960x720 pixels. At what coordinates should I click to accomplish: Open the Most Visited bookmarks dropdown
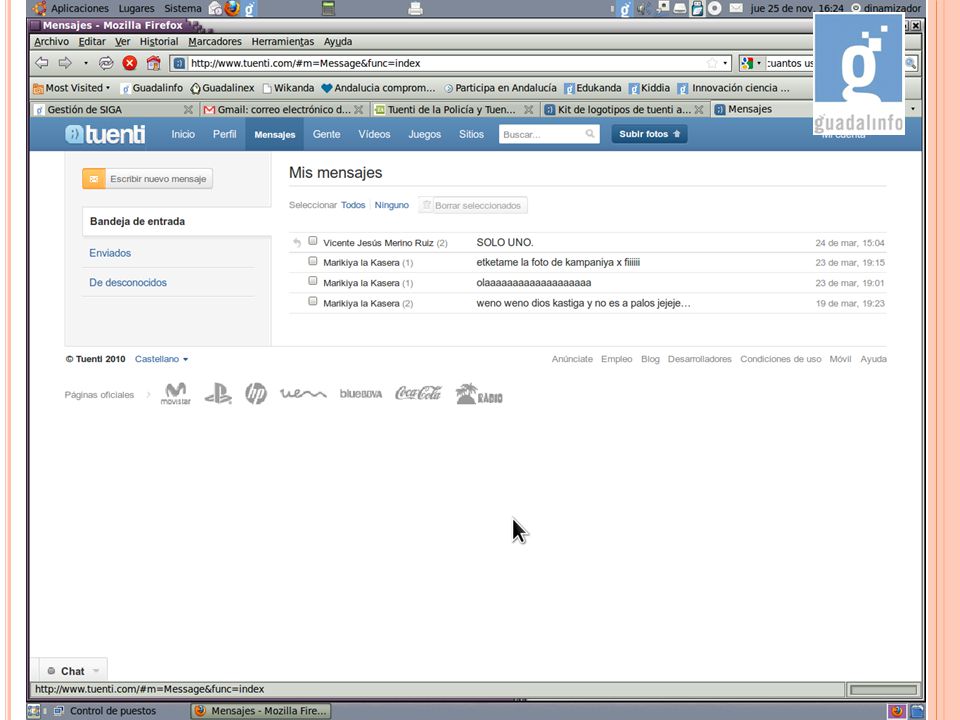(x=72, y=88)
